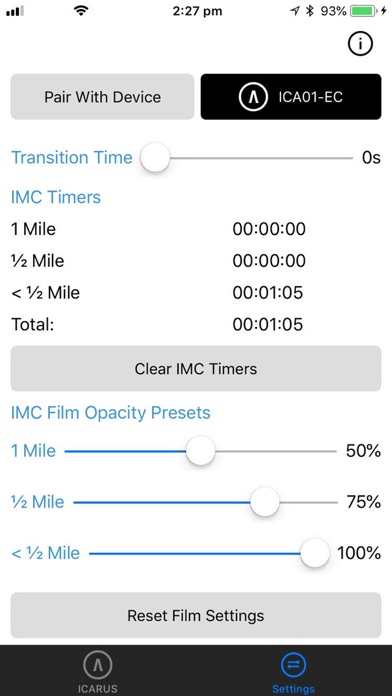Tap the ICARUS logo tab icon

pyautogui.click(x=98, y=664)
